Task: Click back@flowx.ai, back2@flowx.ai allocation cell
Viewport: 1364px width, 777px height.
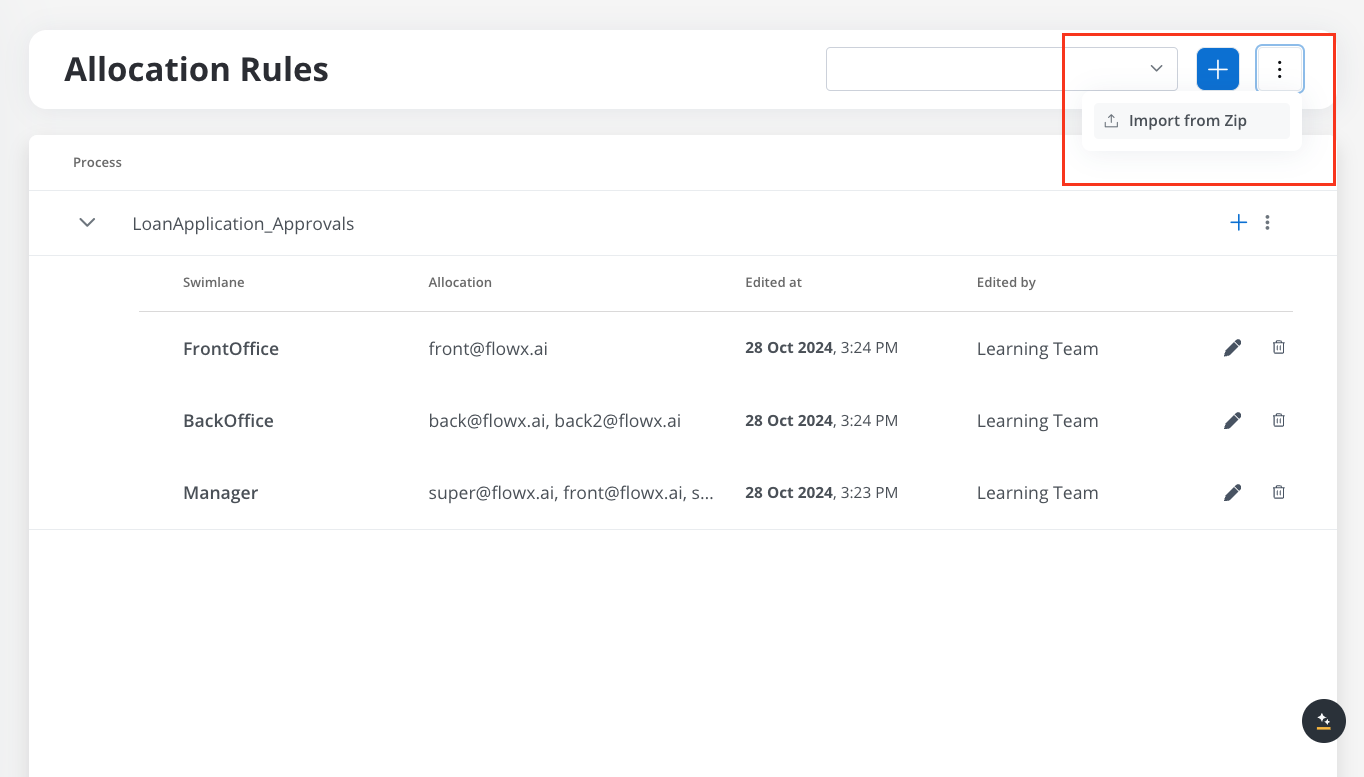Action: (x=555, y=421)
